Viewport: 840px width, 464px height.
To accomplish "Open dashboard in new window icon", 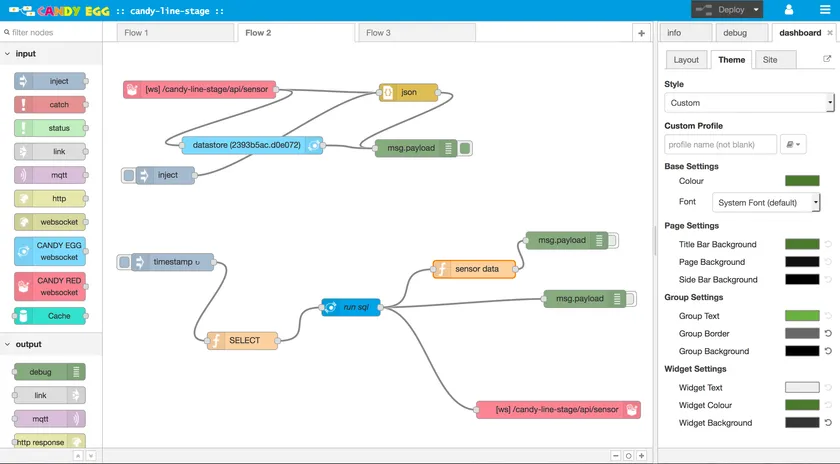I will pos(827,59).
